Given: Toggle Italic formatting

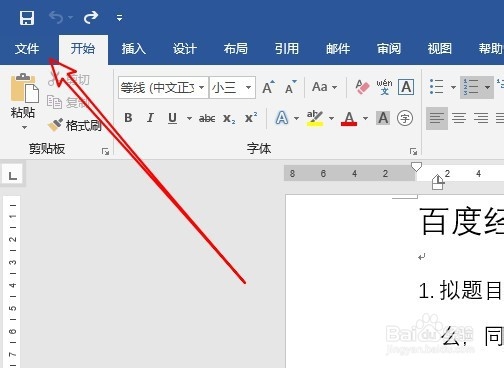Looking at the screenshot, I should point(150,118).
